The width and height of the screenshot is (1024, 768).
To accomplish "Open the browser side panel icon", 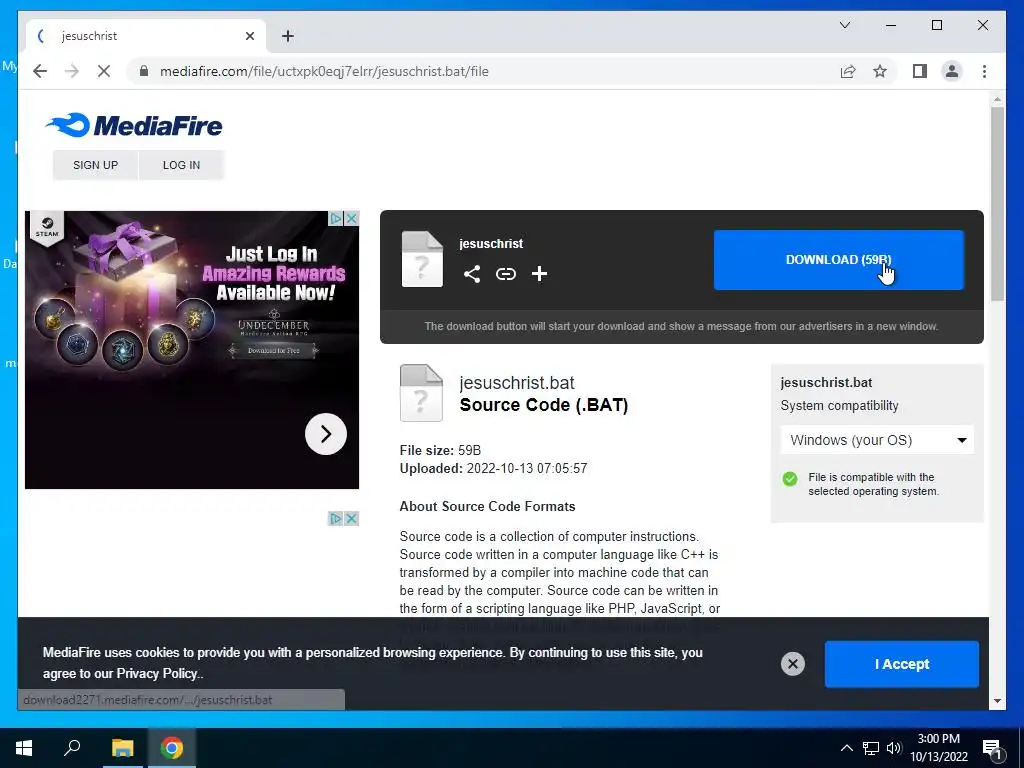I will click(920, 71).
